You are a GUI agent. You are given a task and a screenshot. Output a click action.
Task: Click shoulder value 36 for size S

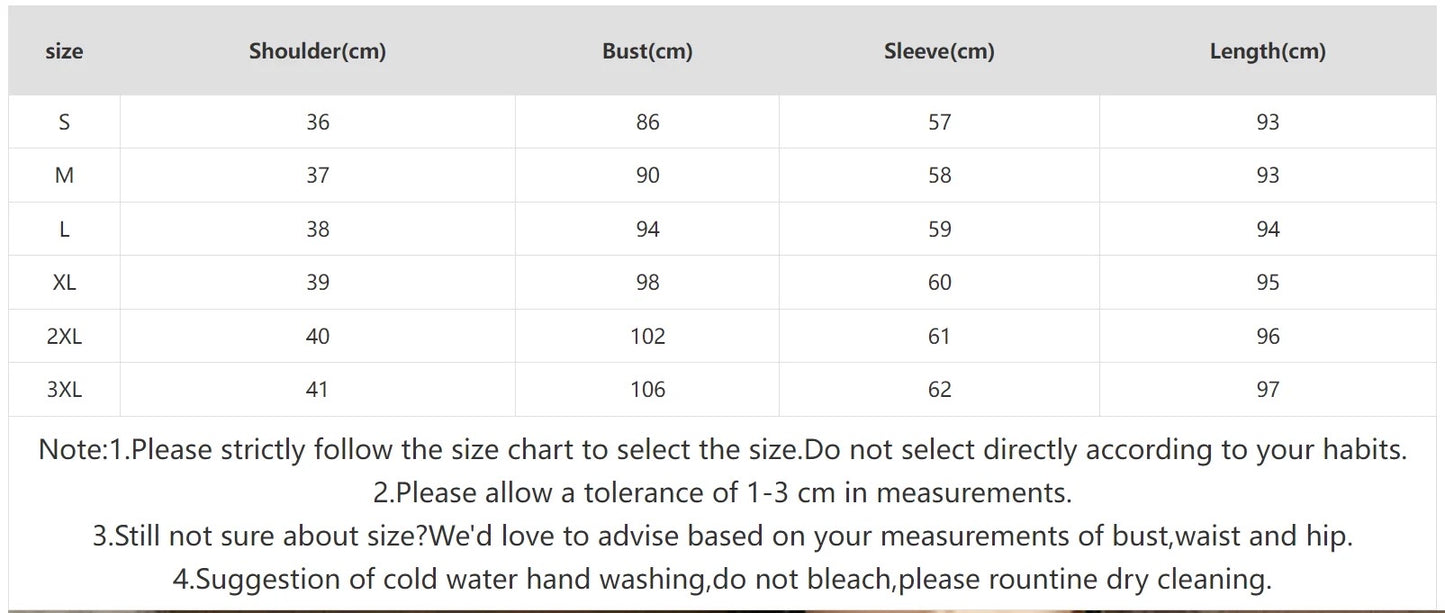pos(317,122)
